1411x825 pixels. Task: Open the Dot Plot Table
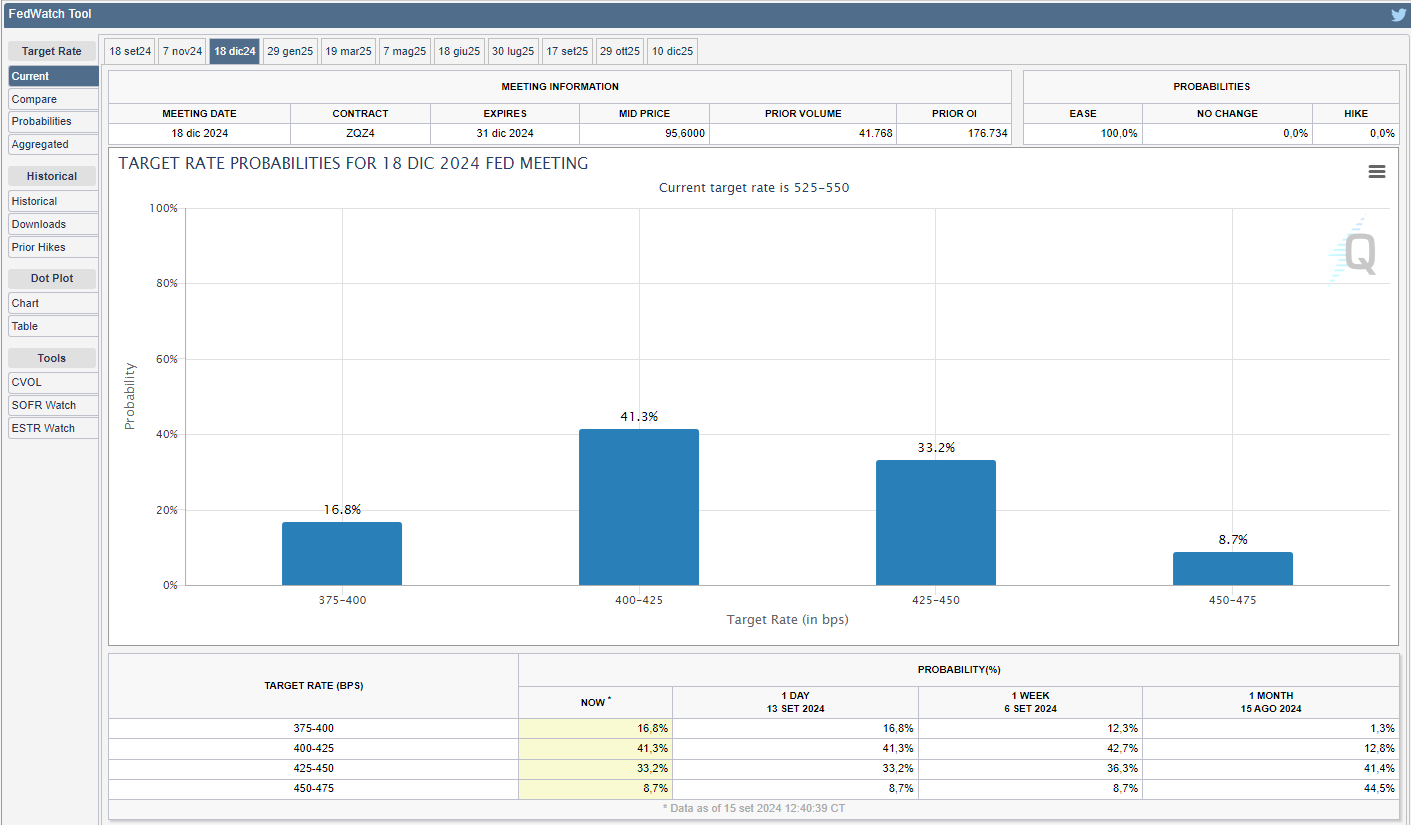pos(53,326)
